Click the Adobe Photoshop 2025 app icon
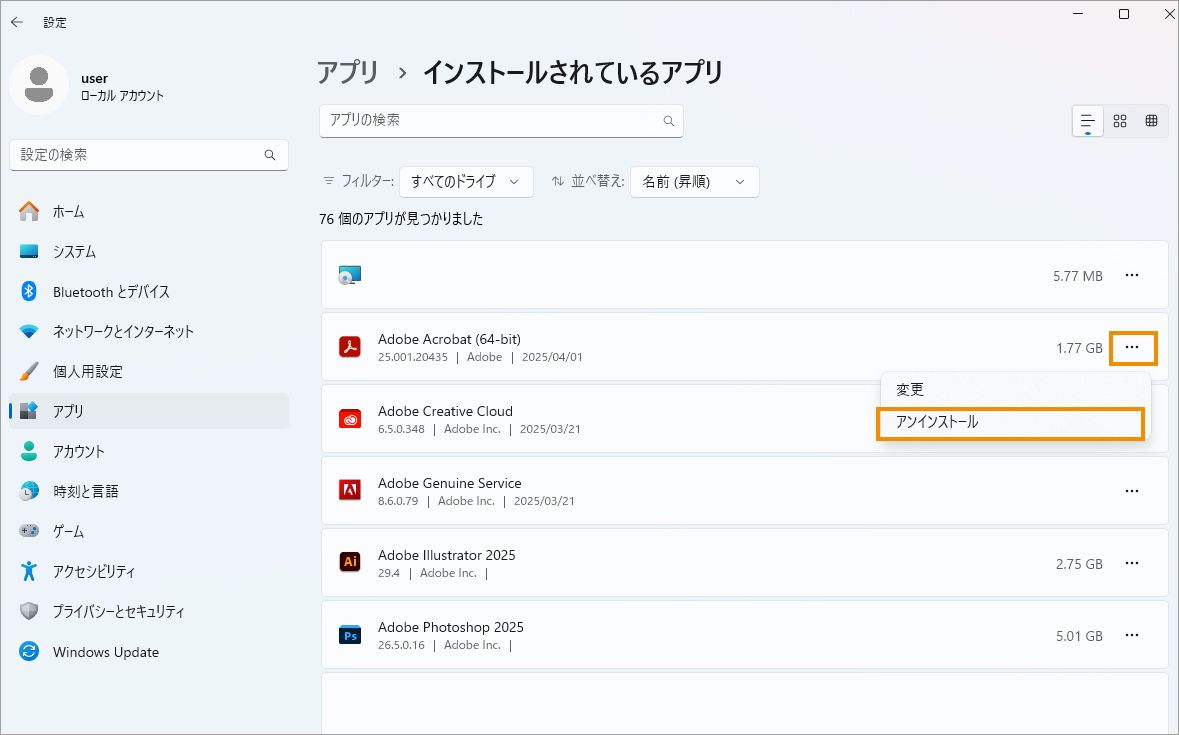This screenshot has height=735, width=1179. [349, 634]
